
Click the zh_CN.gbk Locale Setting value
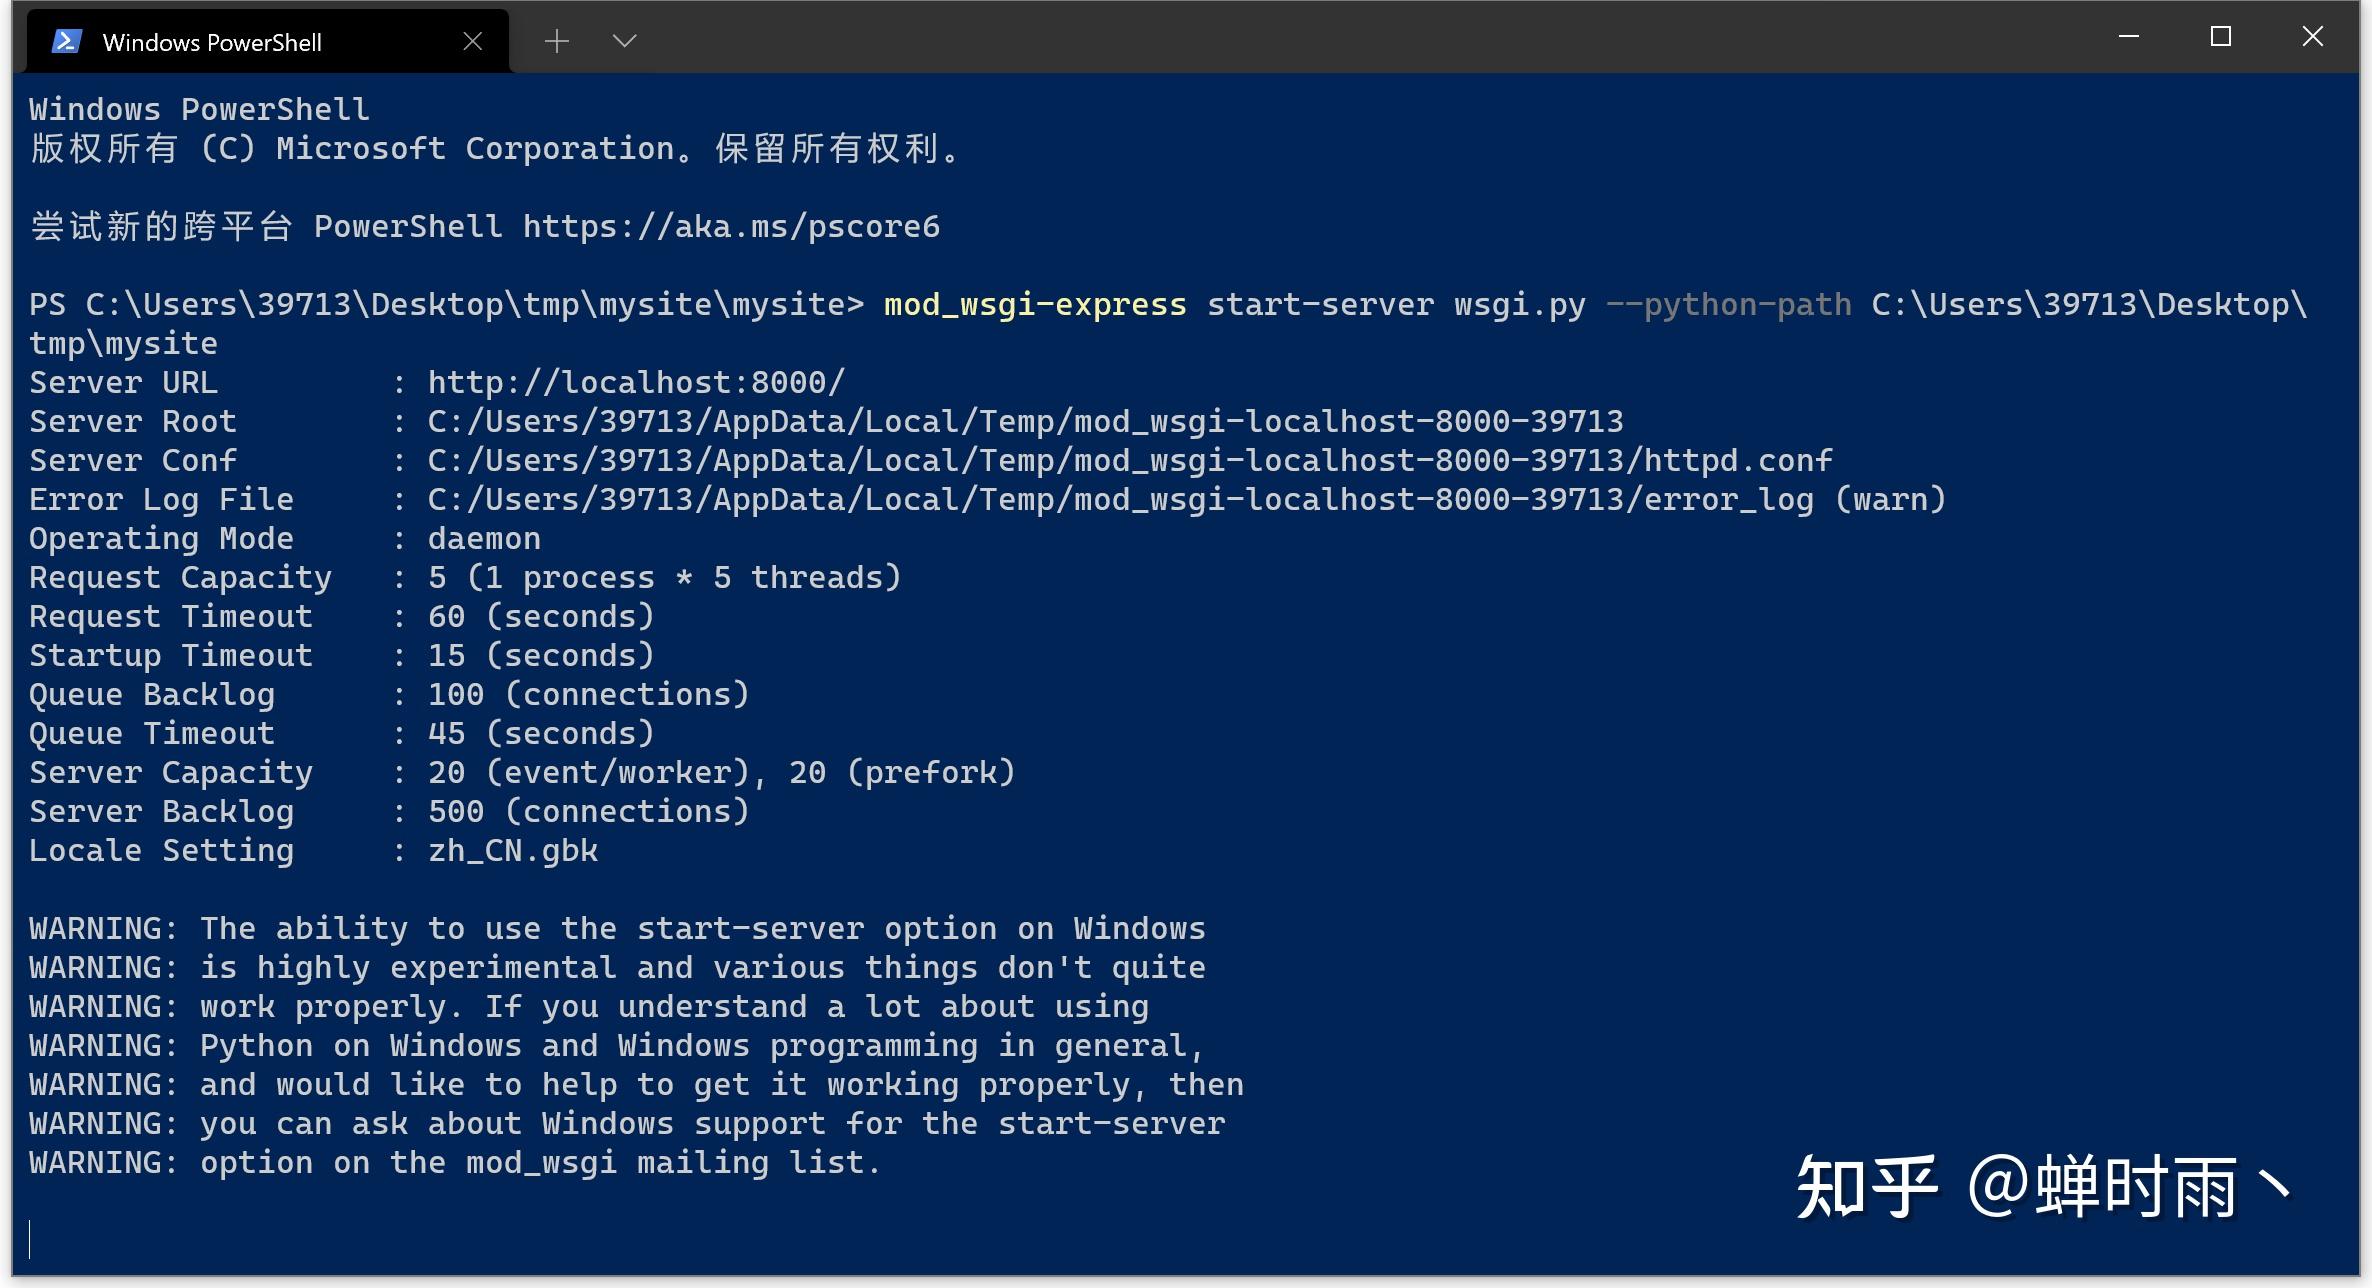[x=512, y=850]
